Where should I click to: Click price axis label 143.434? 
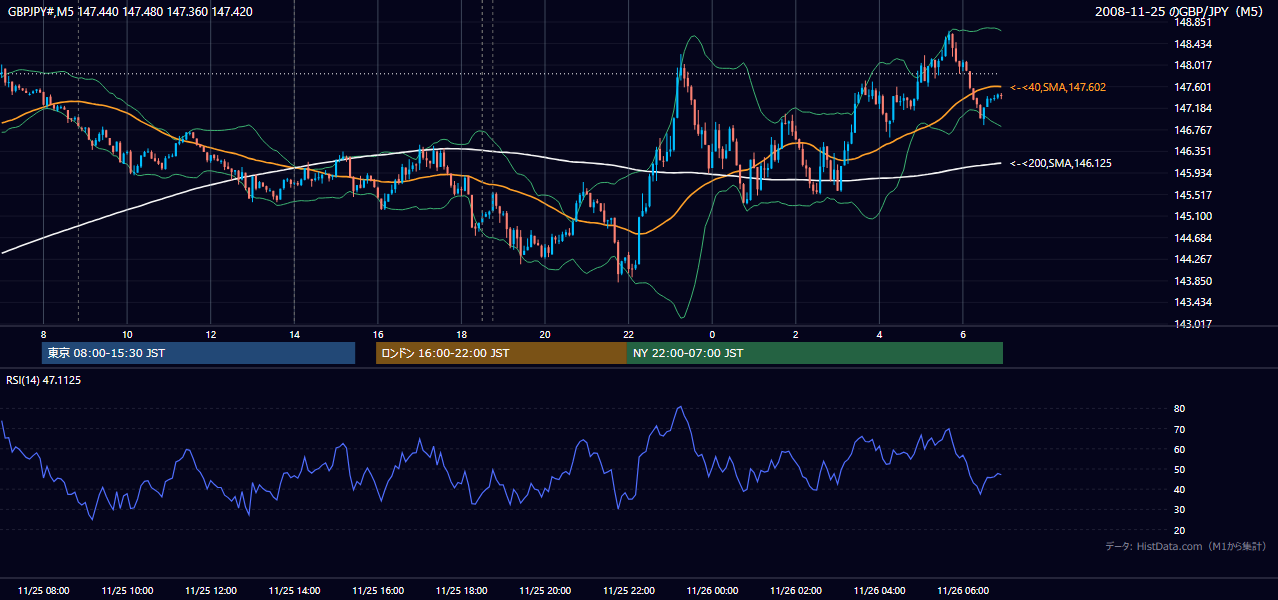point(1195,302)
